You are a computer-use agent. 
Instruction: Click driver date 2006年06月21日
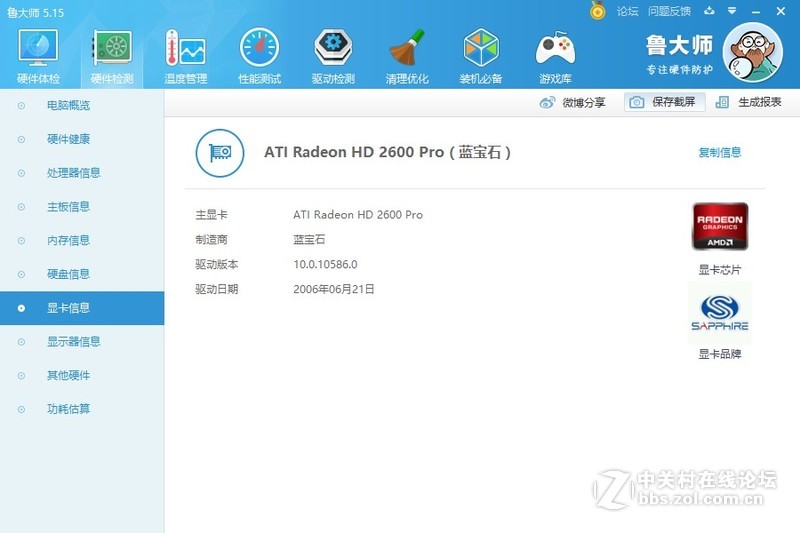point(334,289)
